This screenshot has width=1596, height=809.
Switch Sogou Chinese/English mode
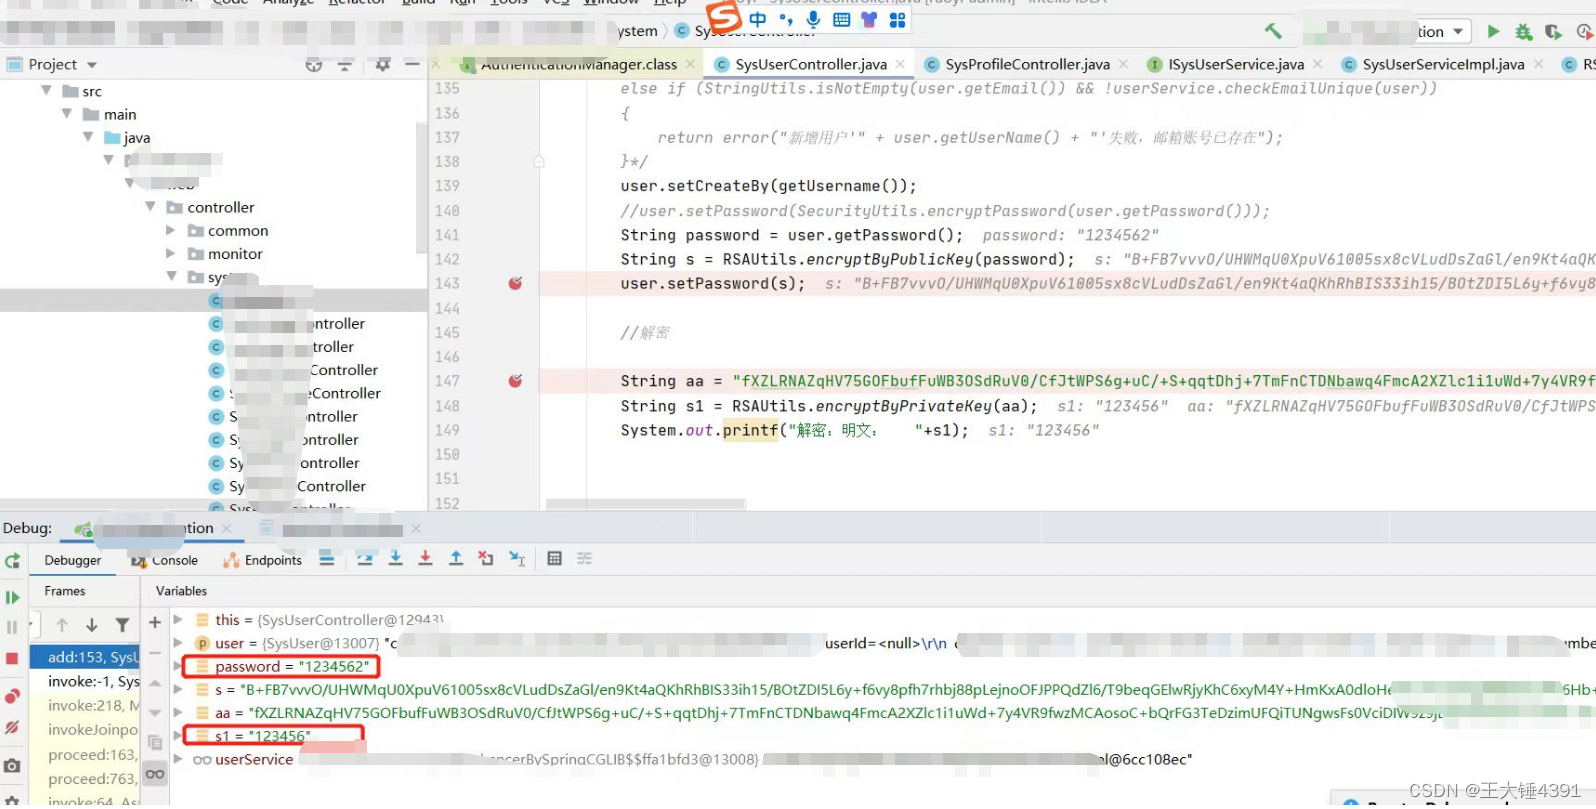tap(758, 19)
